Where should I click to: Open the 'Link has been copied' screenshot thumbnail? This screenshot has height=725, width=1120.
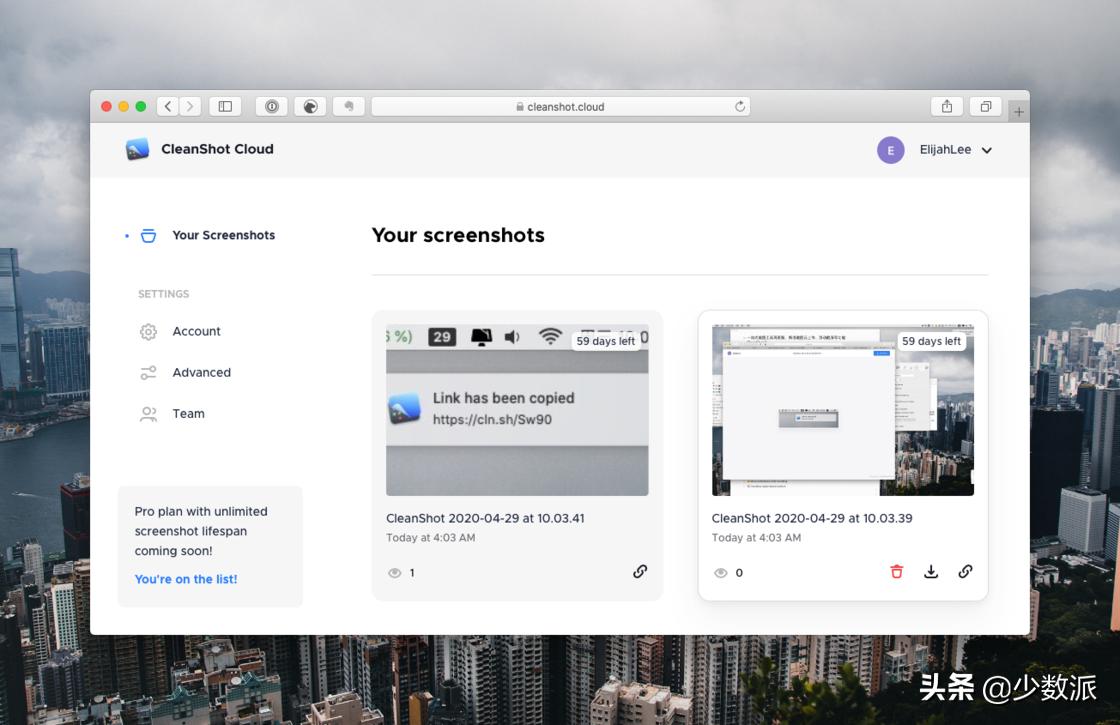coord(517,410)
